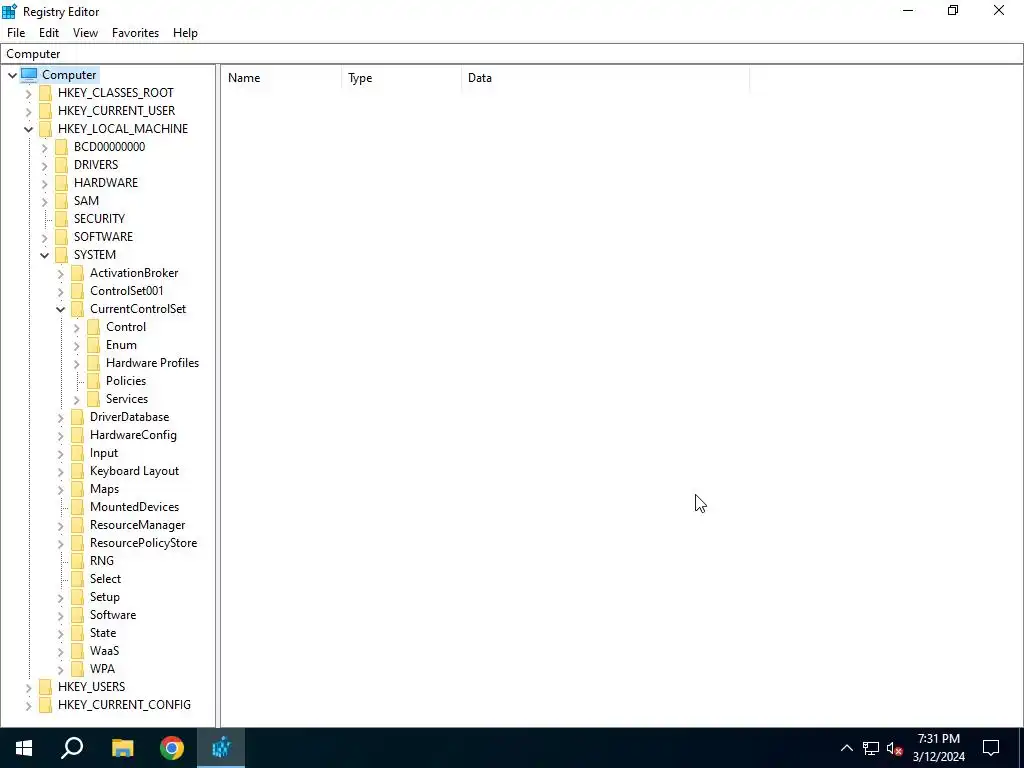This screenshot has width=1024, height=768.
Task: Select the RNG key
Action: [x=101, y=561]
